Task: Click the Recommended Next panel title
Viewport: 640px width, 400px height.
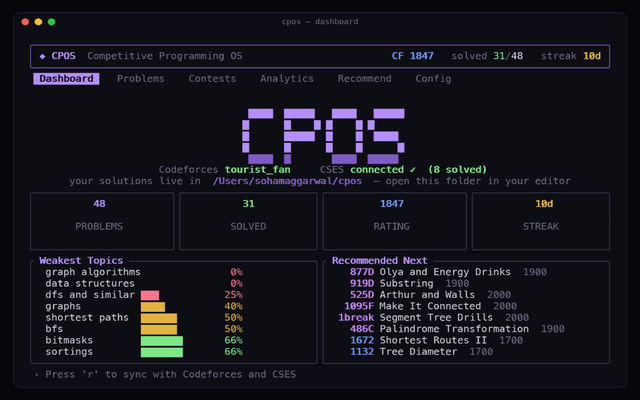Action: (380, 260)
